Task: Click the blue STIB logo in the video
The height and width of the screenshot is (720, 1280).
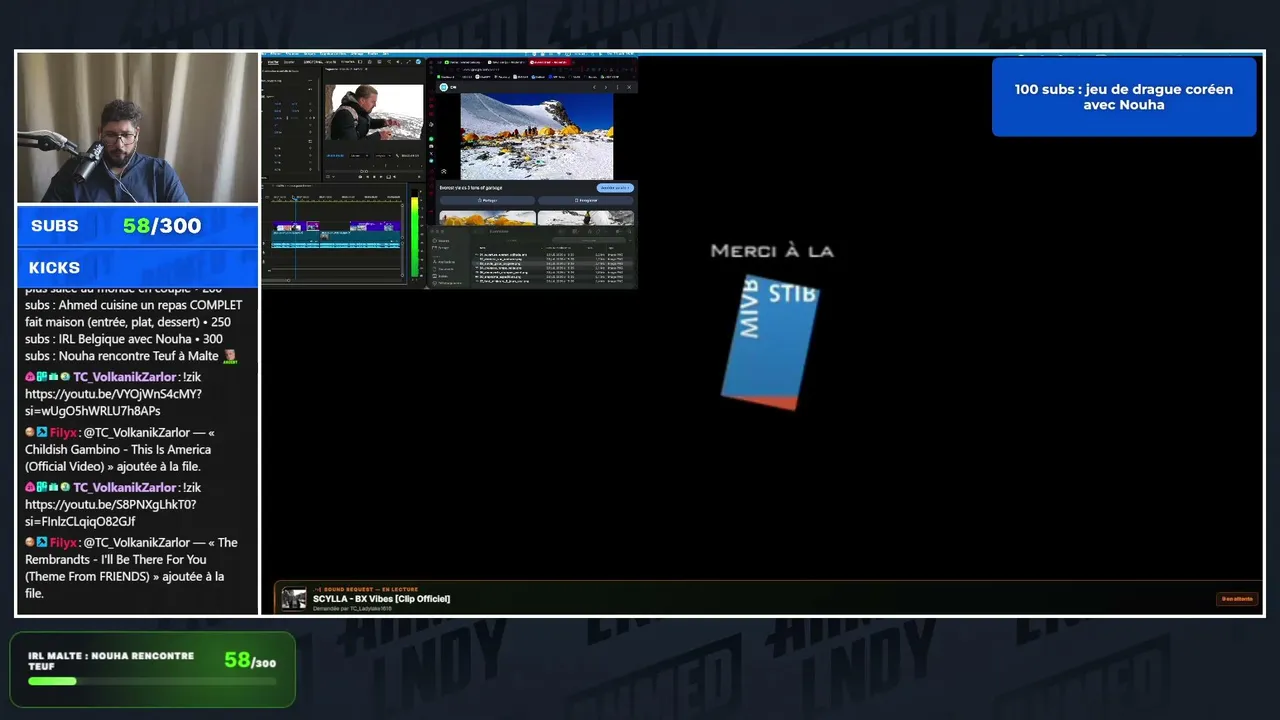Action: click(x=771, y=342)
